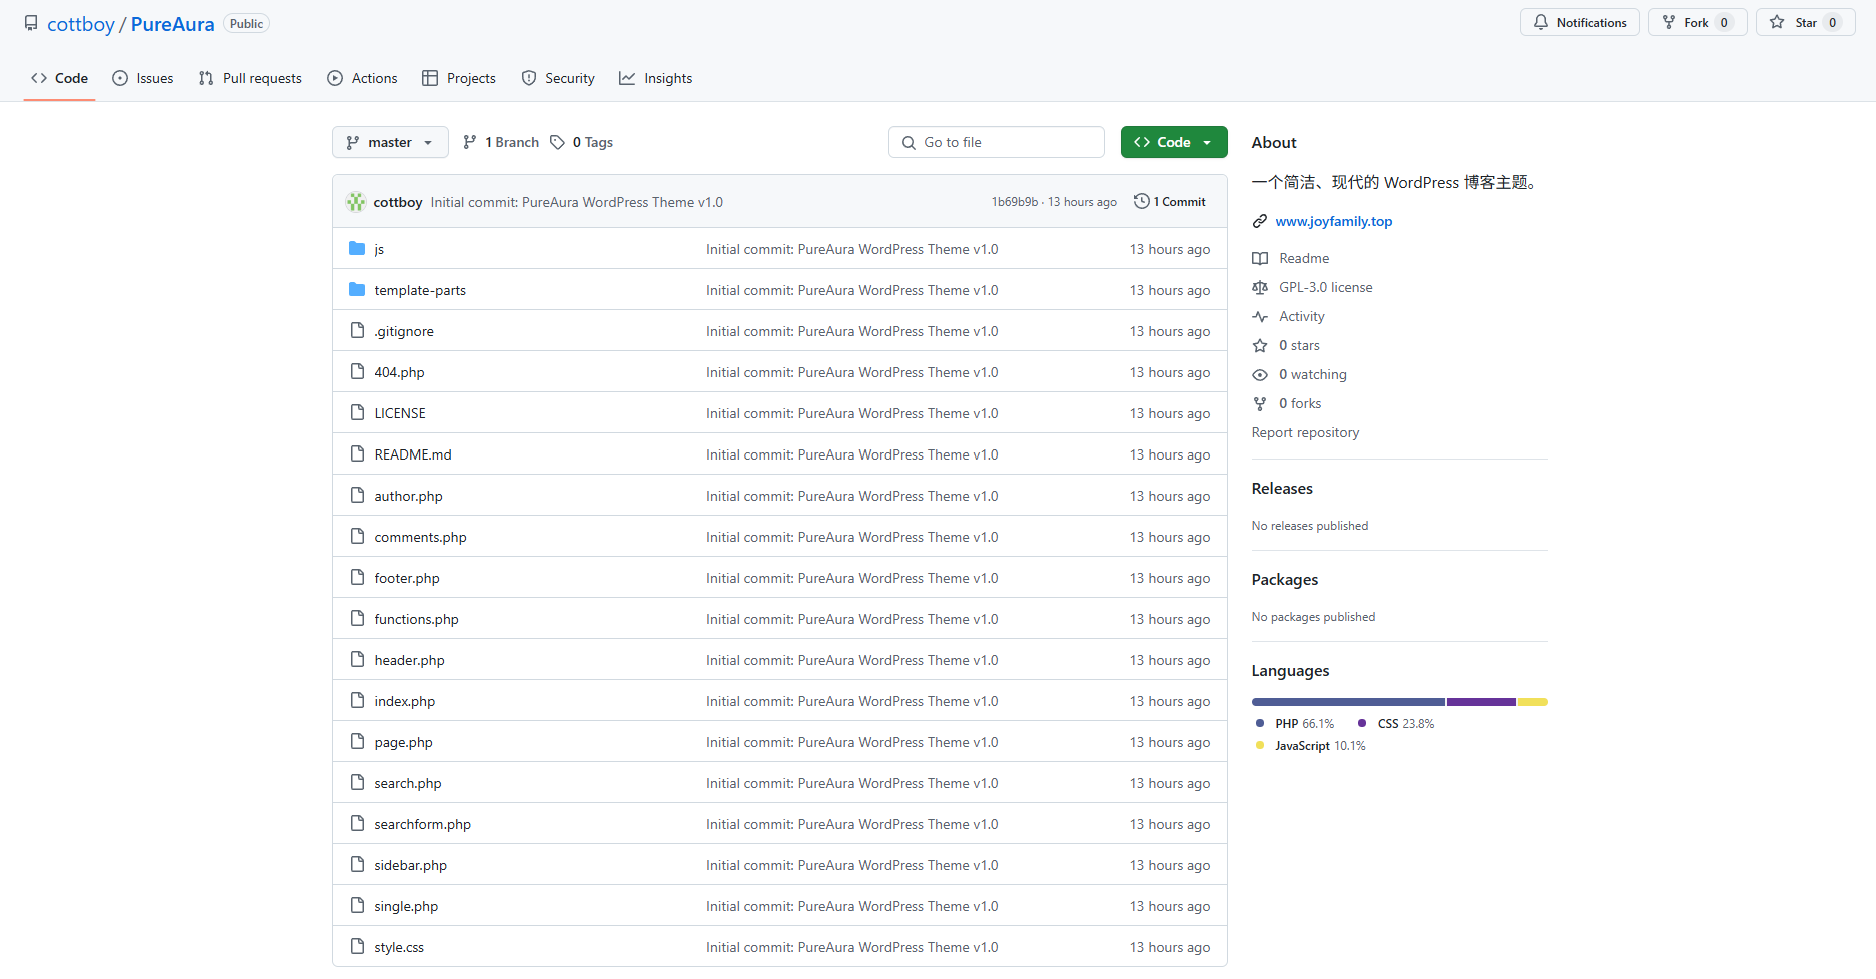1876x979 pixels.
Task: Visit the www.joyfamily.top link
Action: 1334,221
